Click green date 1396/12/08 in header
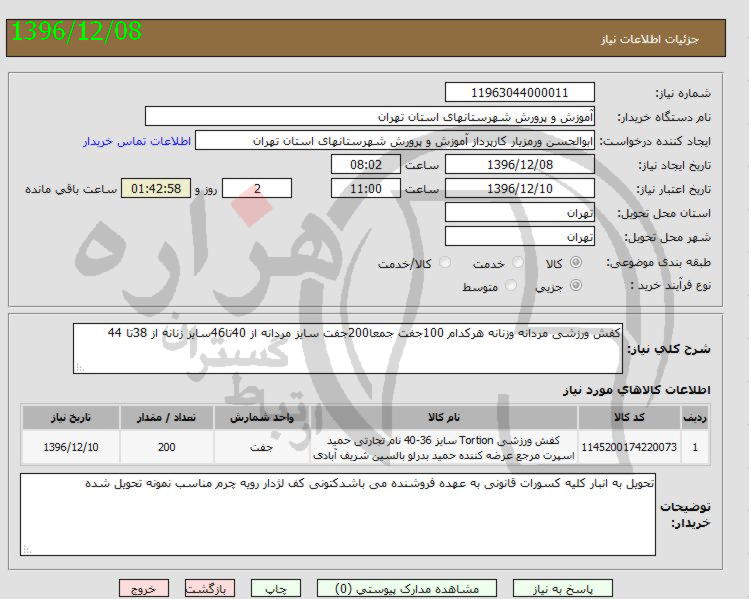749x599 pixels. coord(76,31)
